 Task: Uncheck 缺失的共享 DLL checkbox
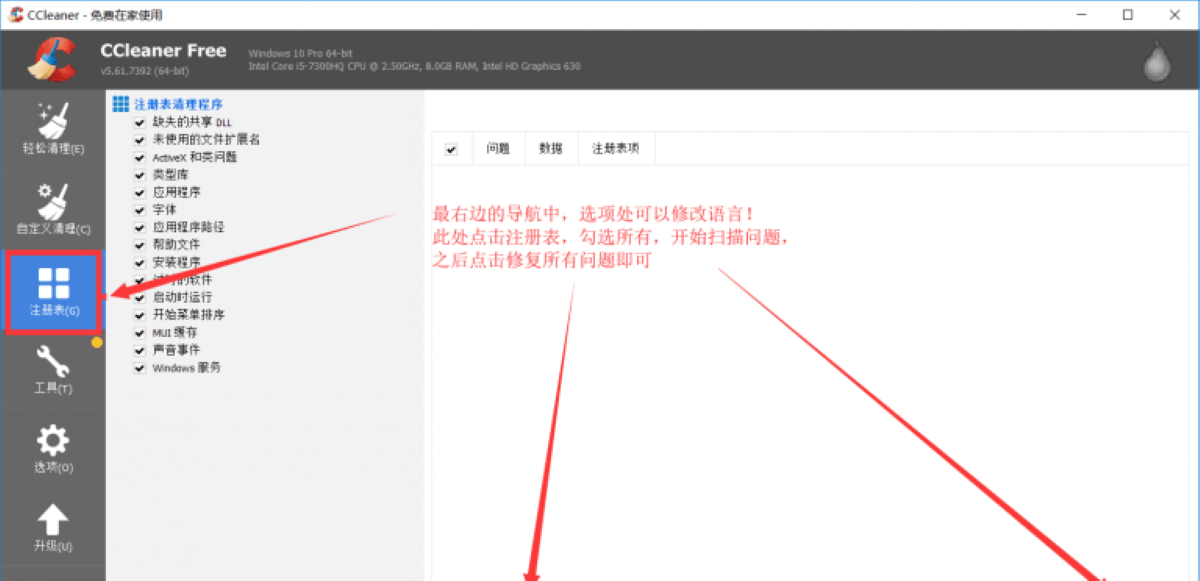[x=140, y=122]
